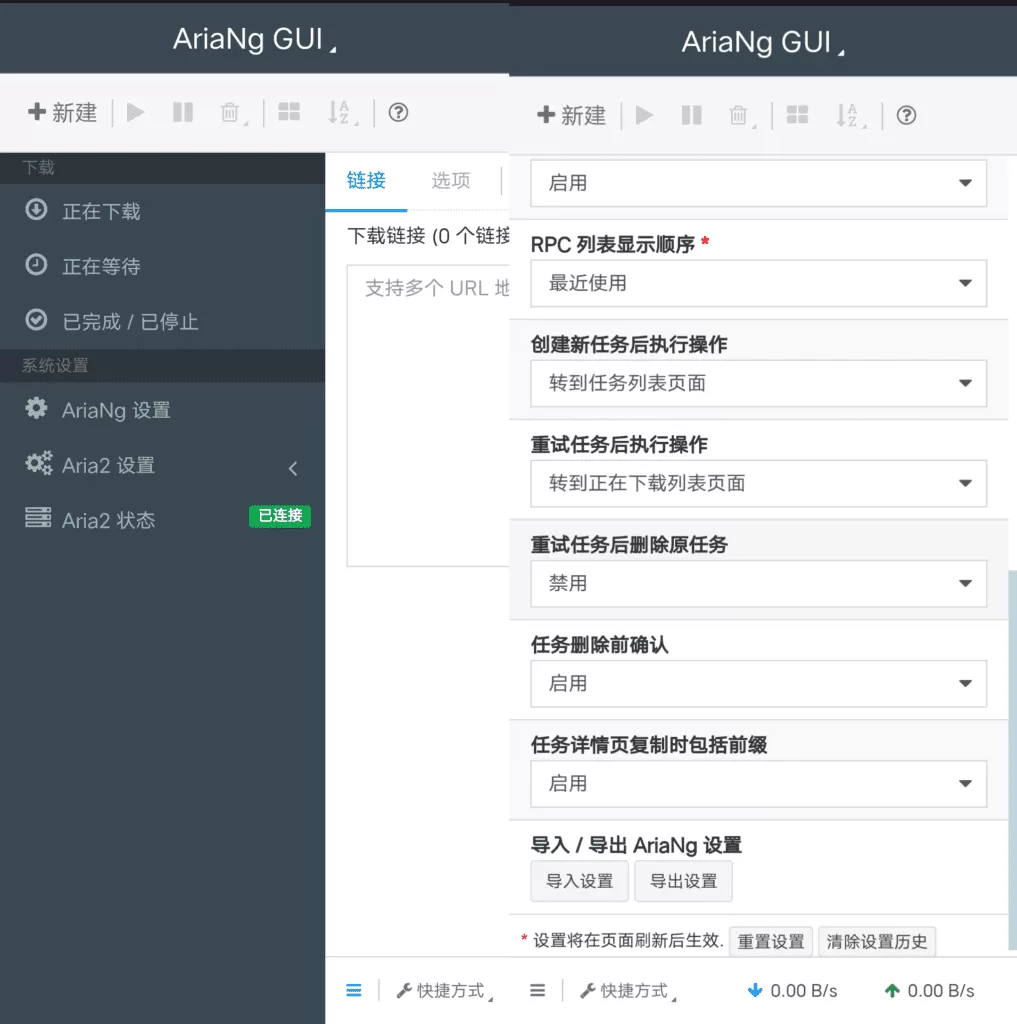Open Aria2 设置 in the sidebar
Image resolution: width=1017 pixels, height=1024 pixels.
tap(162, 466)
